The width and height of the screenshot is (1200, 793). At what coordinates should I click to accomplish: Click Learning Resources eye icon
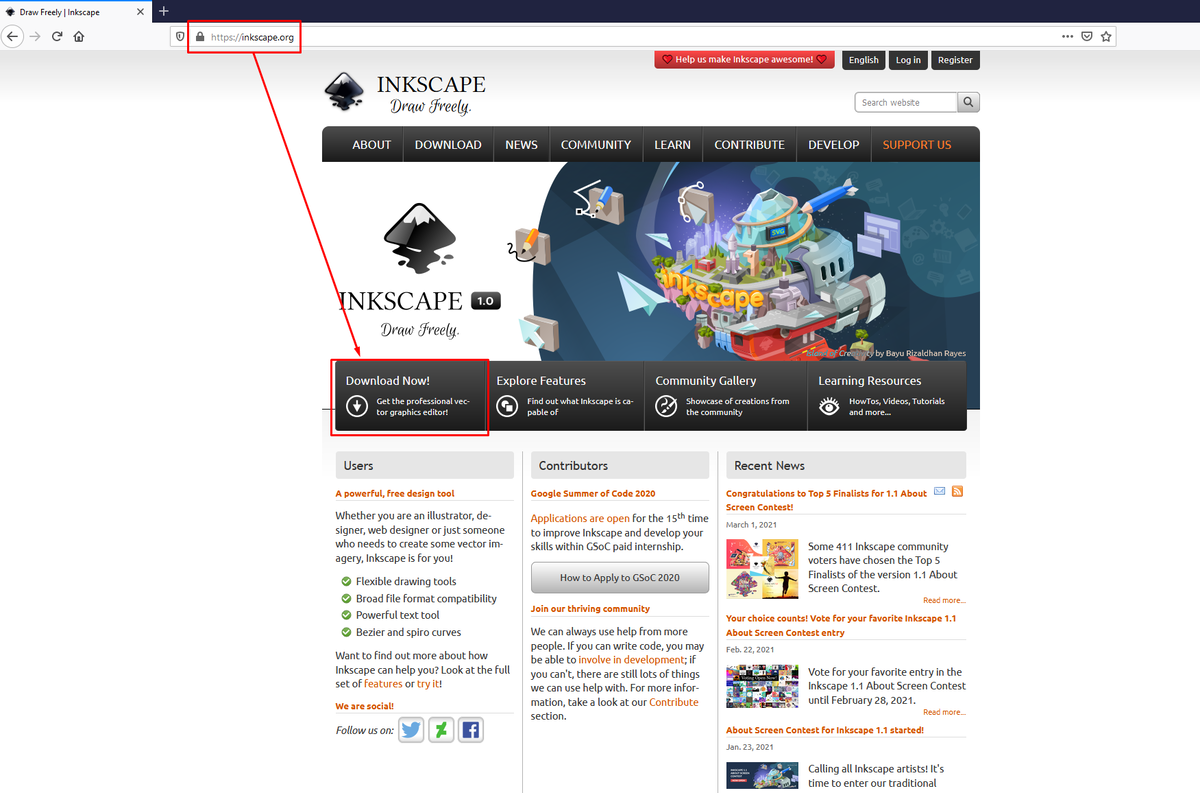pos(829,406)
